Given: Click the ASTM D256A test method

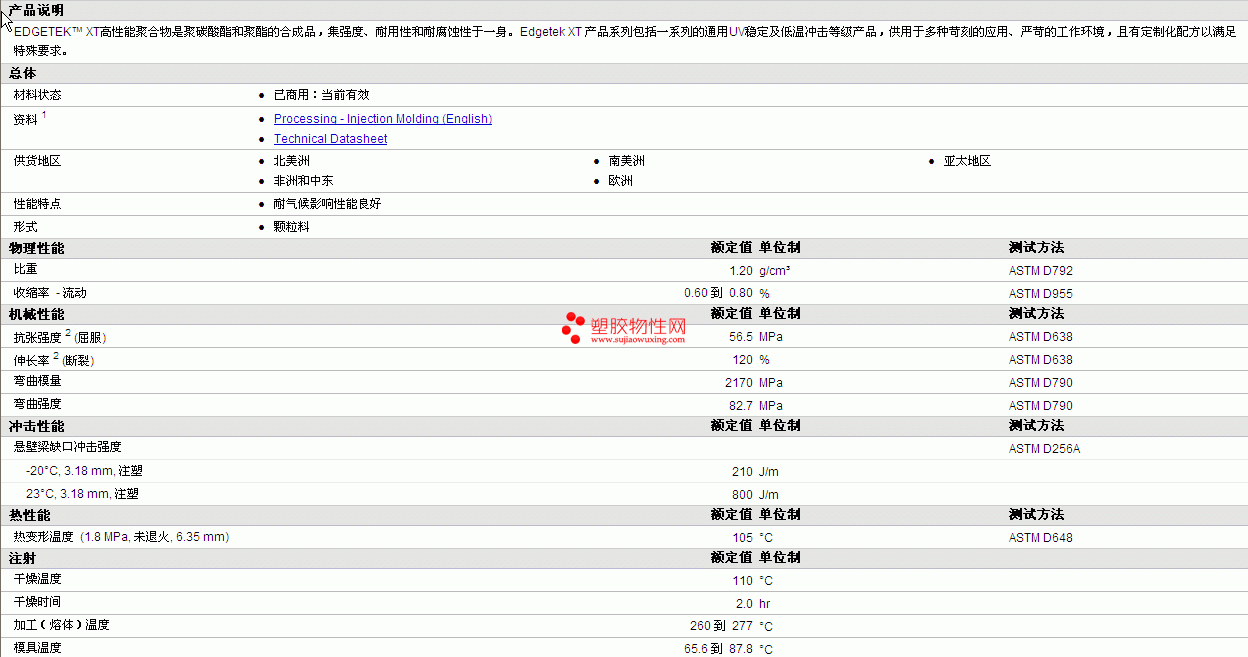Looking at the screenshot, I should tap(1045, 449).
